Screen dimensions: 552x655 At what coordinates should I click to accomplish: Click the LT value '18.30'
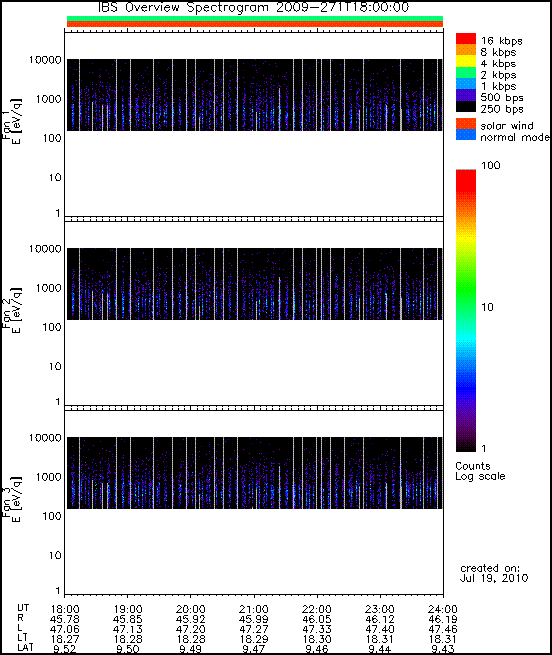tap(317, 639)
